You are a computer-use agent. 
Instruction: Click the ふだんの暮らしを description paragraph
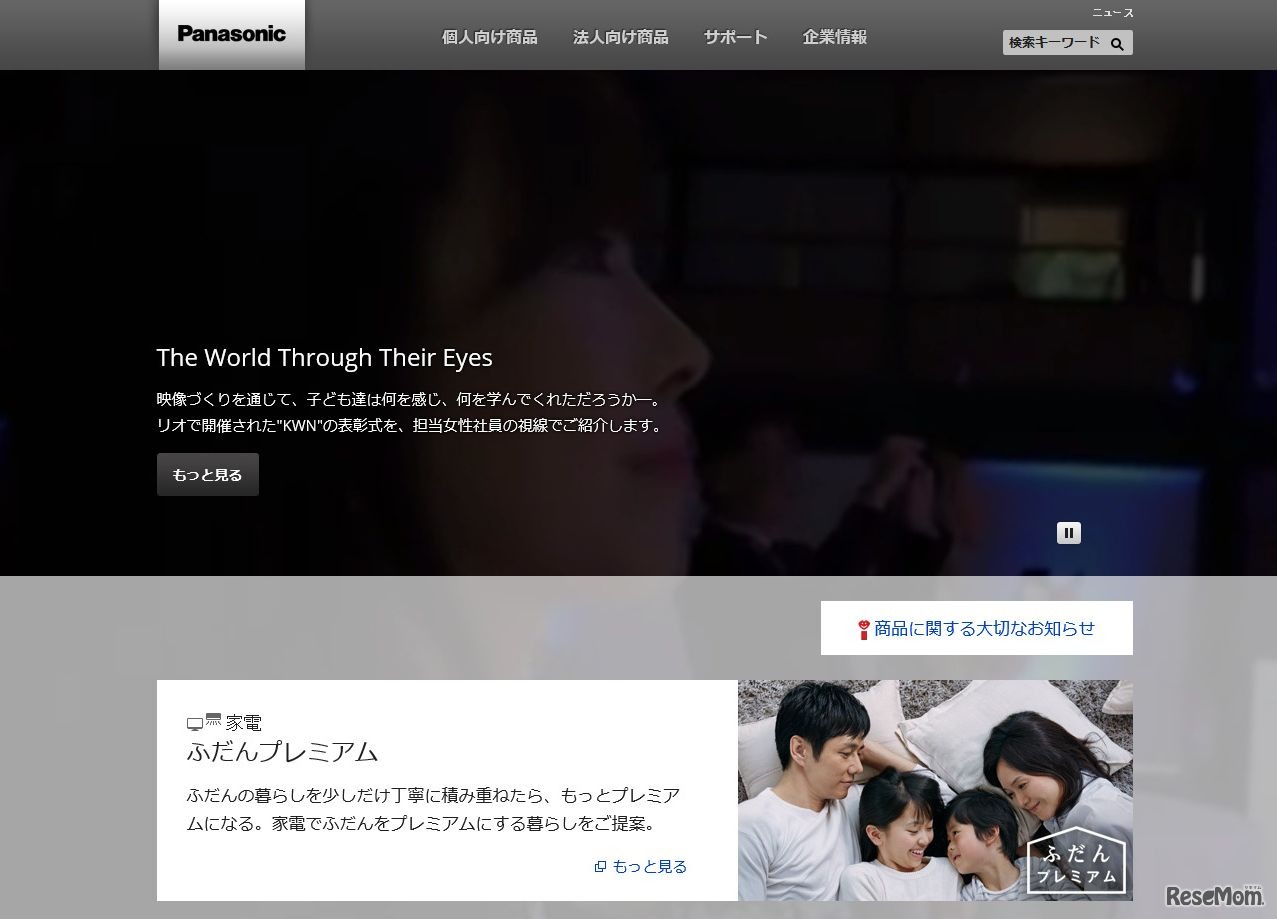(x=434, y=810)
